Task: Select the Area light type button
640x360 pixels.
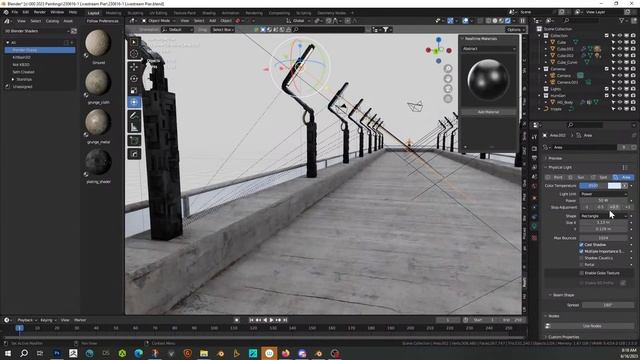Action: (623, 177)
